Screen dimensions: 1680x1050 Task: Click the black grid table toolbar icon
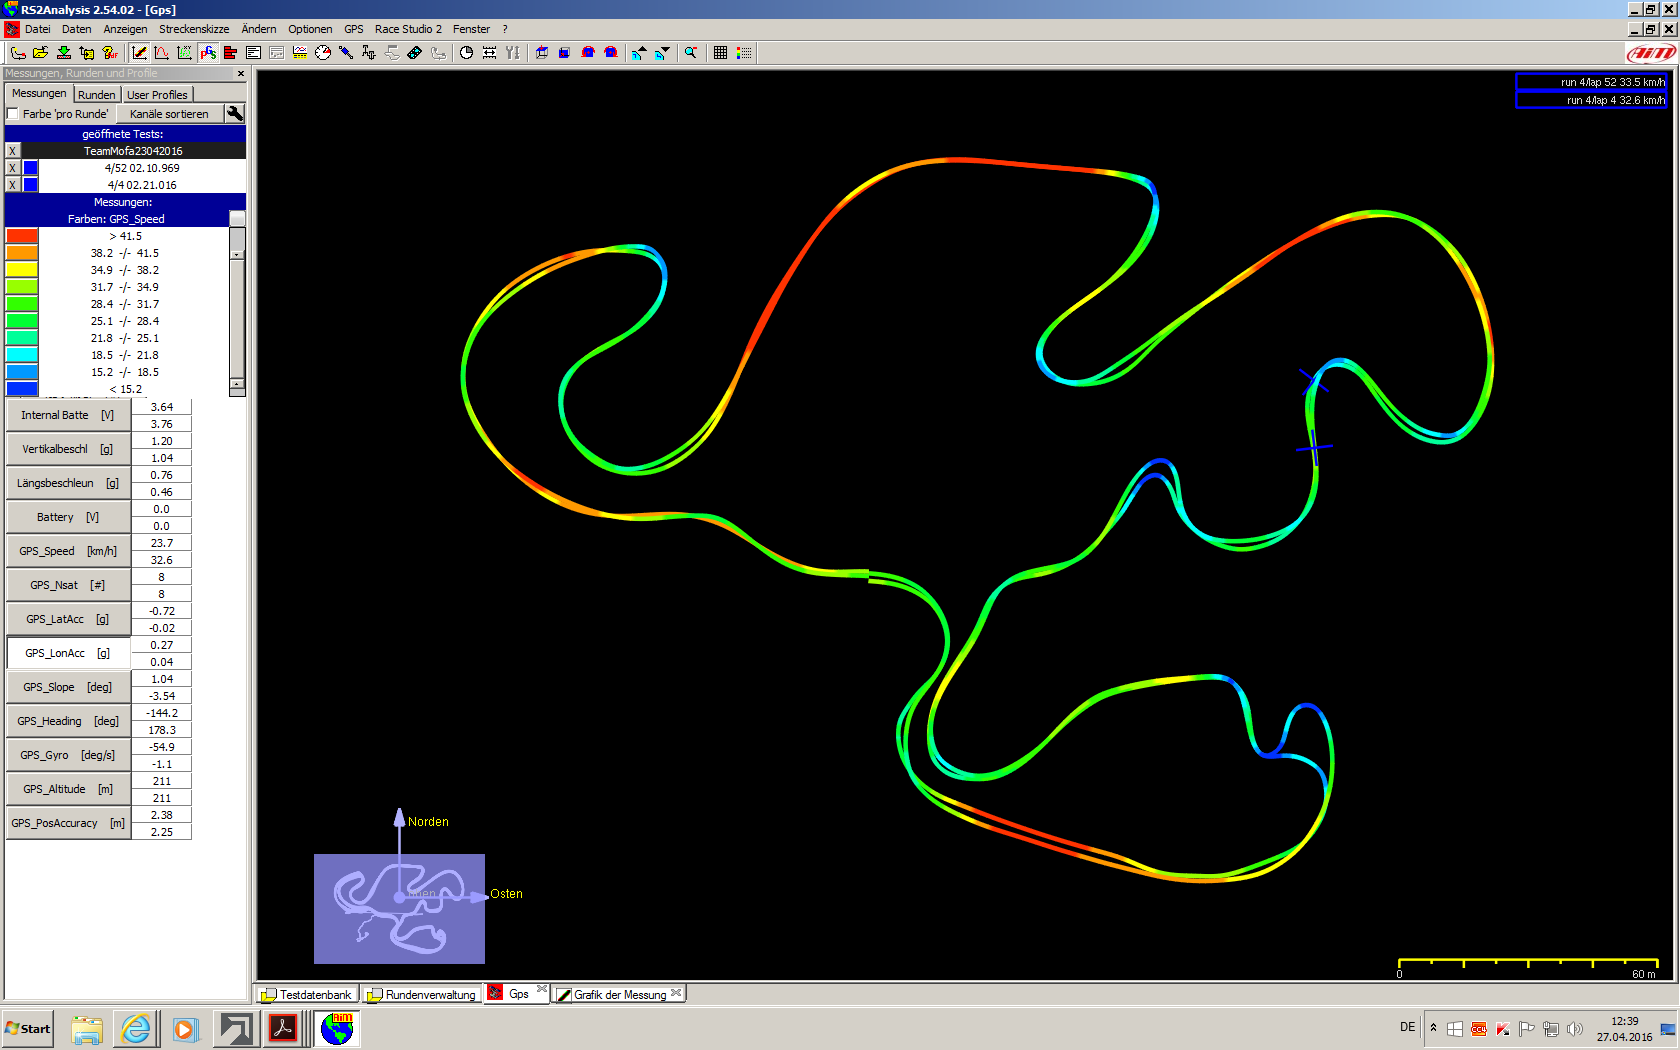pos(720,53)
